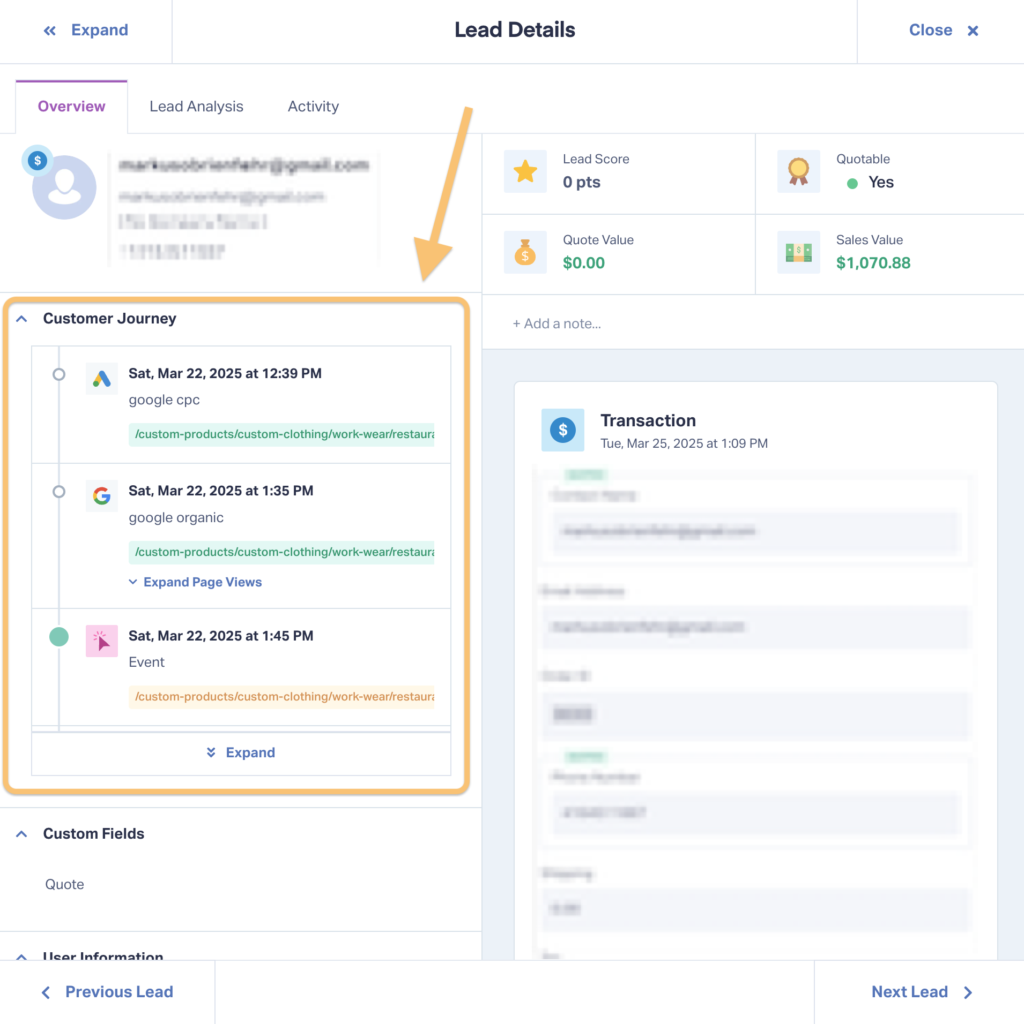Click the Google Ads icon in the journey
Viewport: 1024px width, 1024px height.
pyautogui.click(x=101, y=379)
